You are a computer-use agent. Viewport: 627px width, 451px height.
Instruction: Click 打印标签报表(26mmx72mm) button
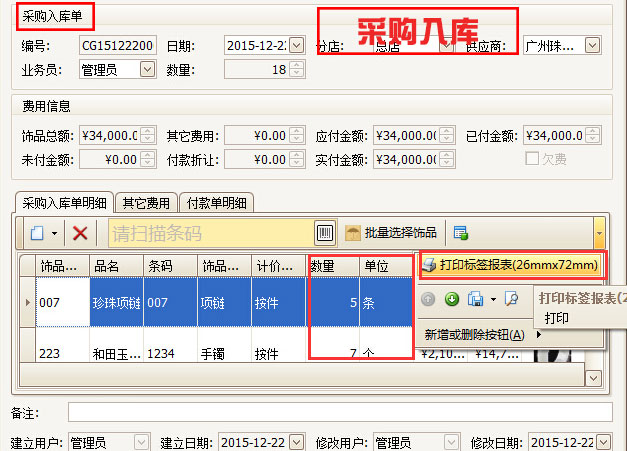[510, 265]
